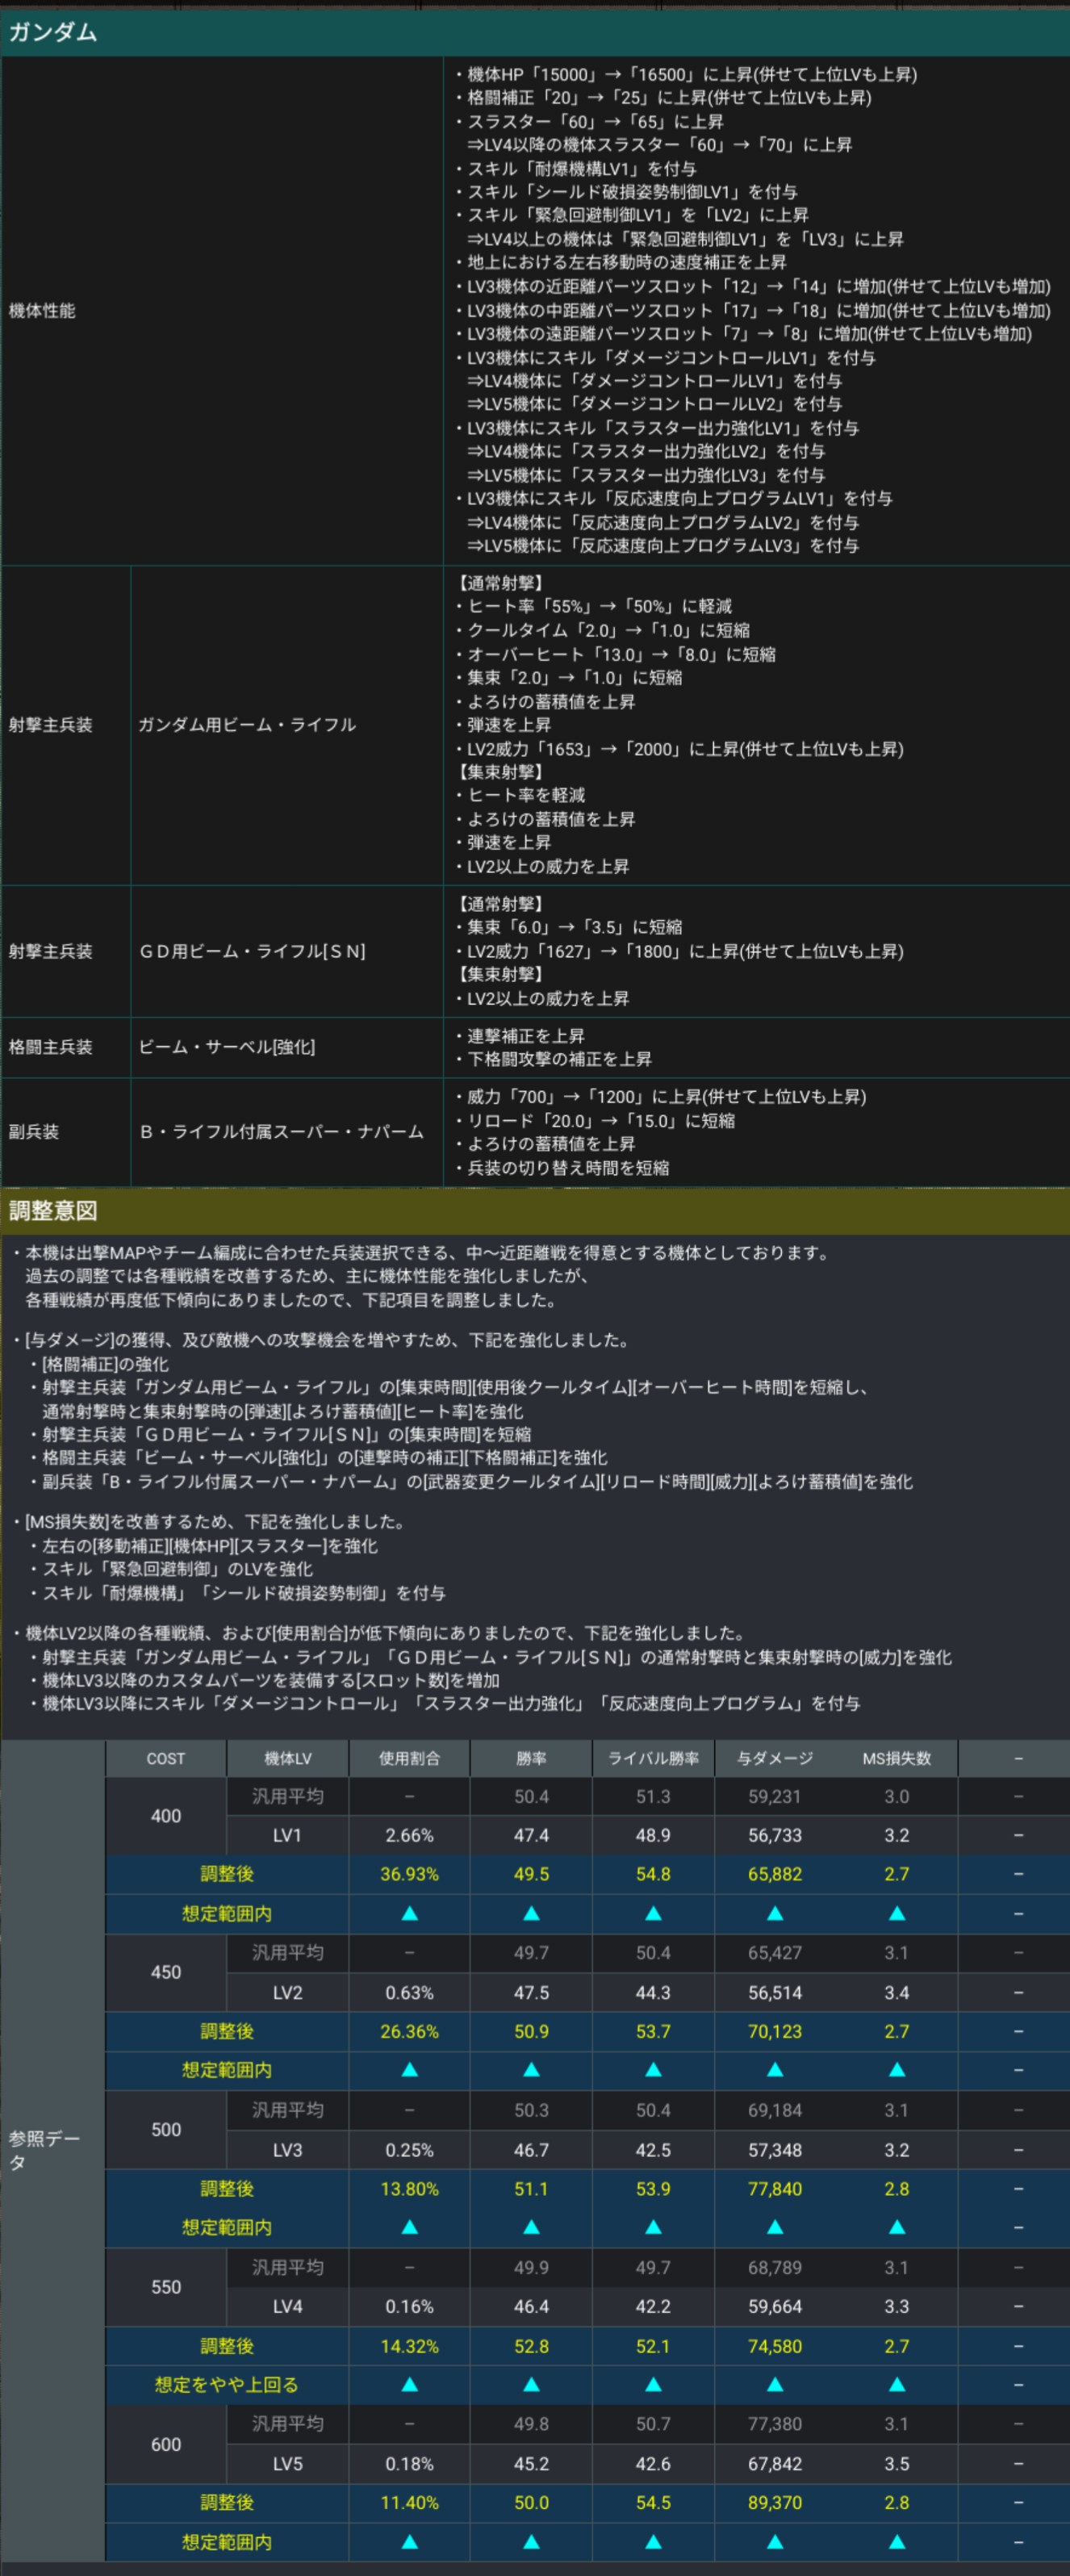Click the LV3 row label
1070x2576 pixels.
288,2150
